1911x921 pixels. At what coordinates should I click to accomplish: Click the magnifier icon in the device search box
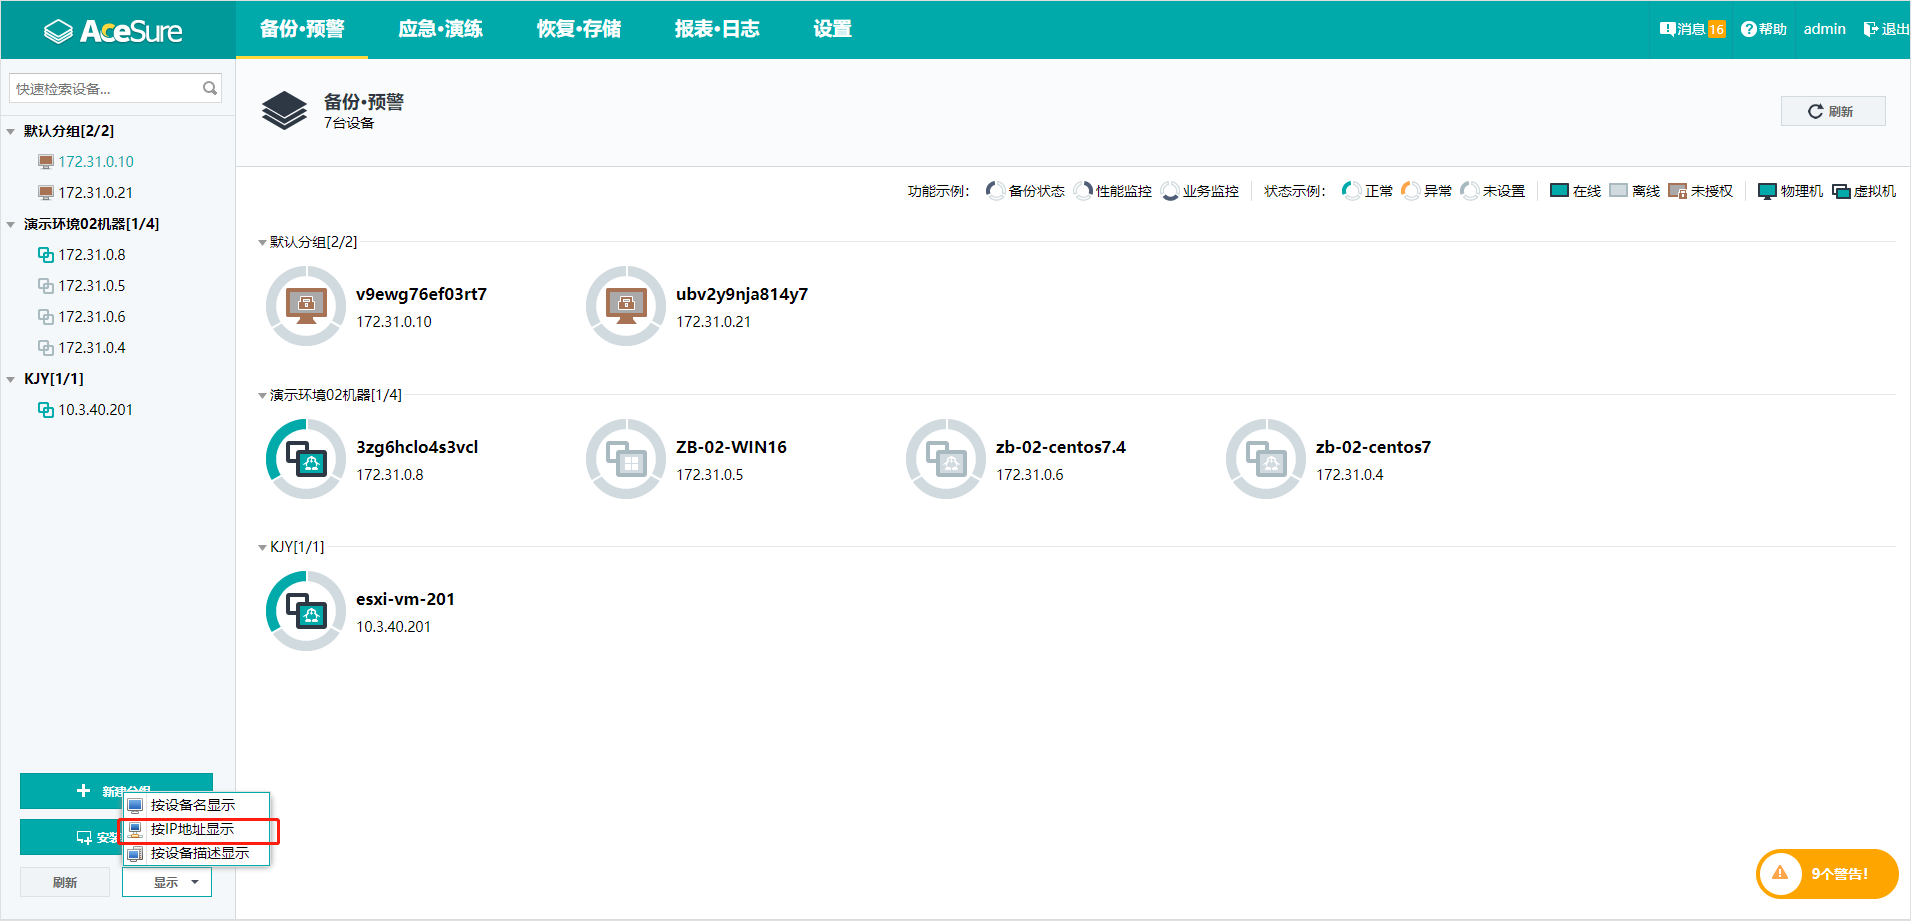click(210, 88)
